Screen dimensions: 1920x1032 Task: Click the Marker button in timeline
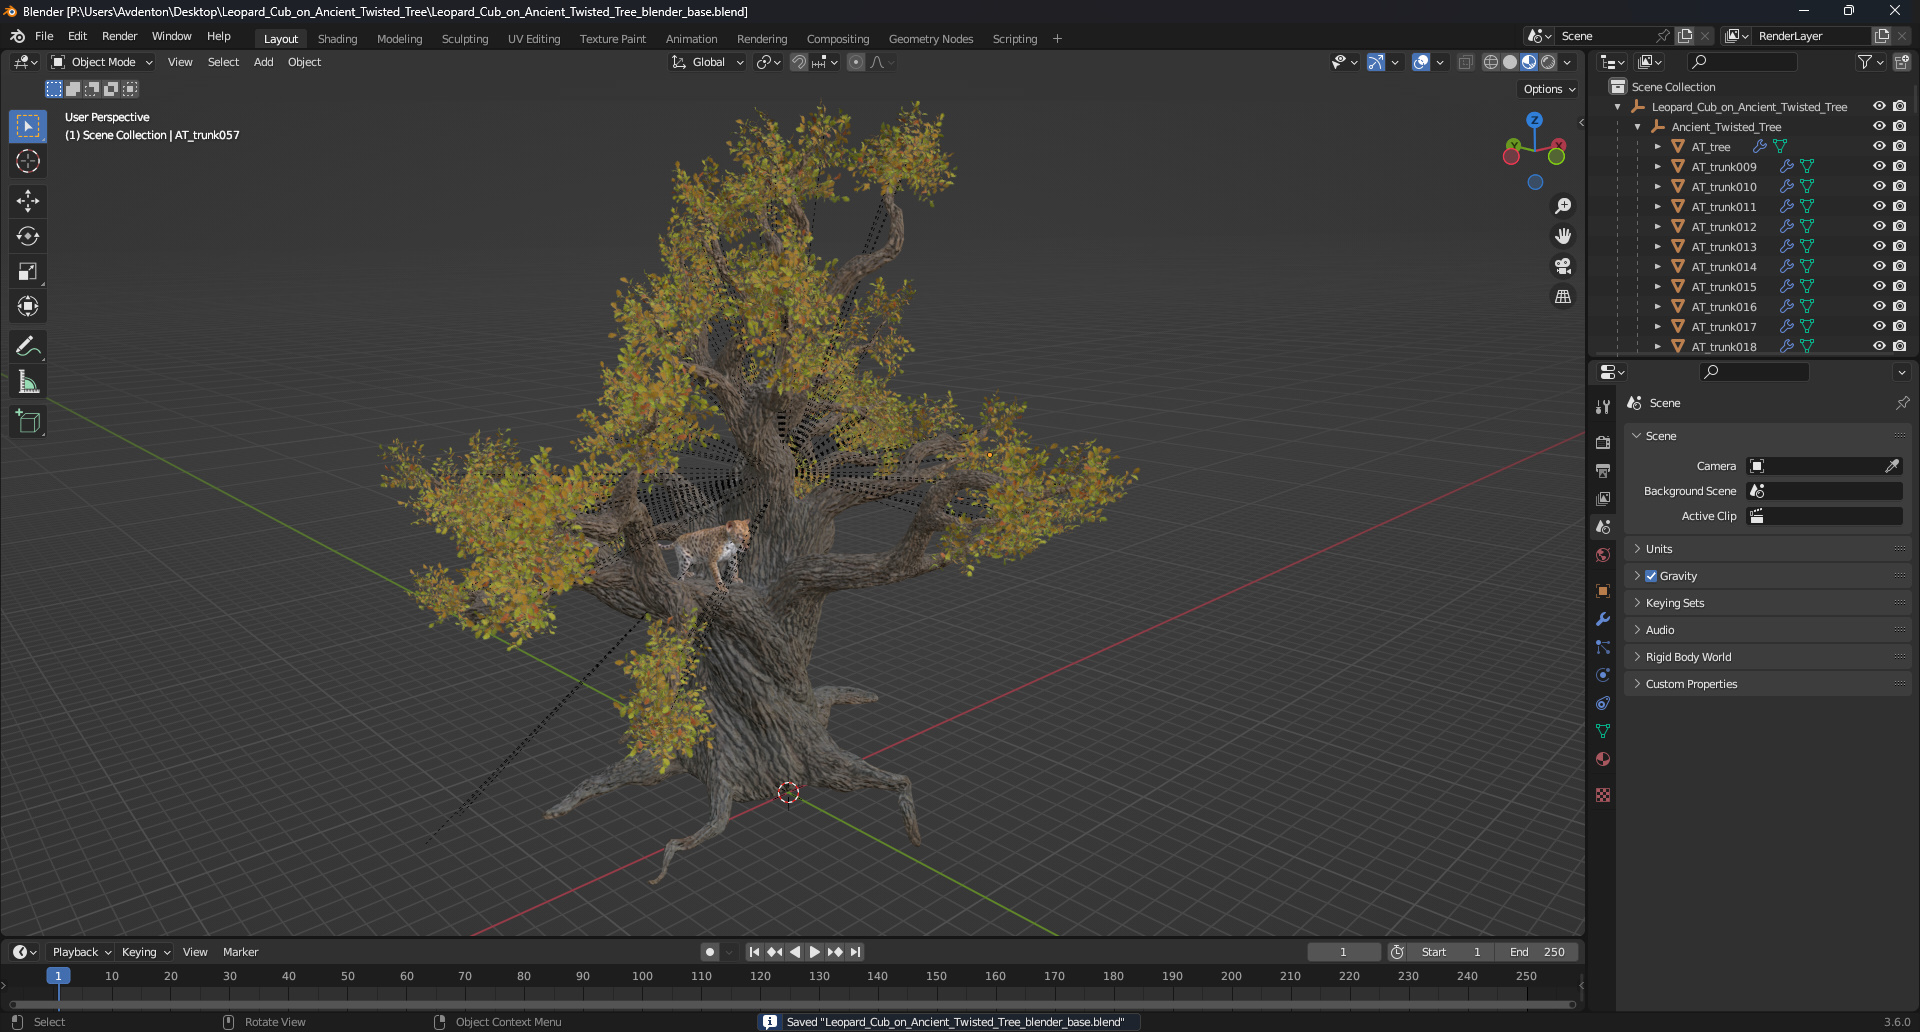240,952
